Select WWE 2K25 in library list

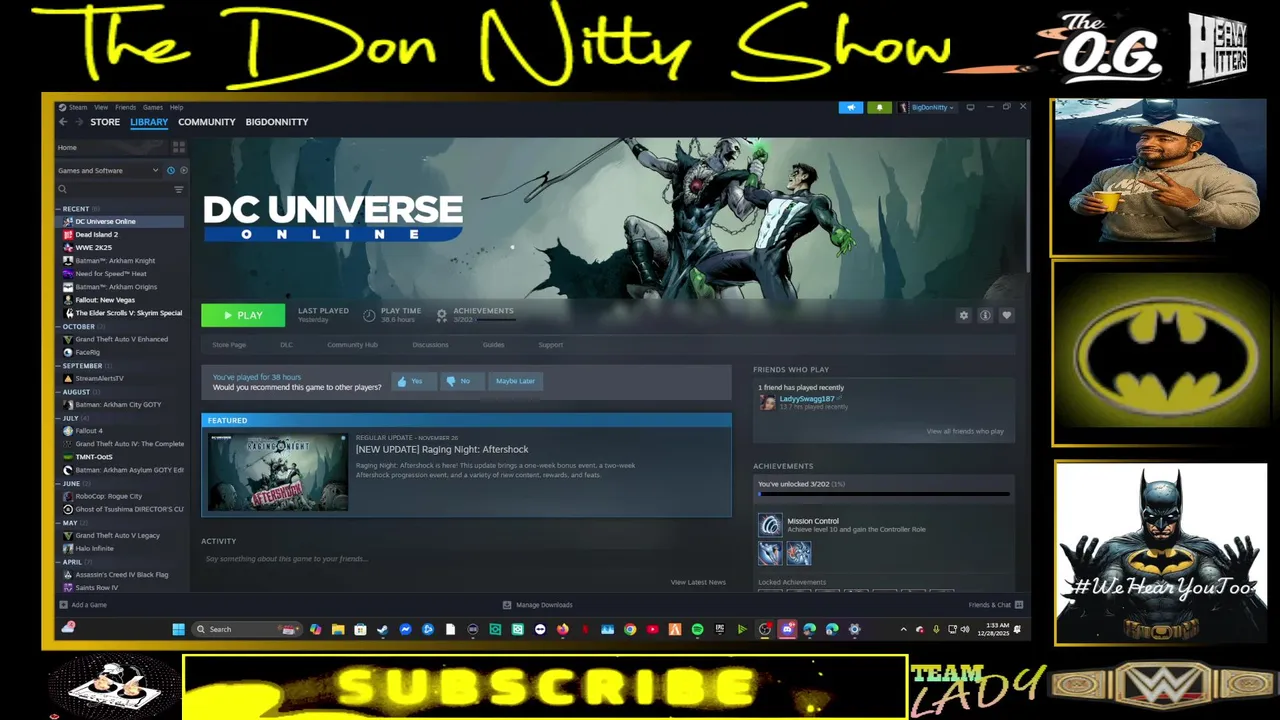119,248
